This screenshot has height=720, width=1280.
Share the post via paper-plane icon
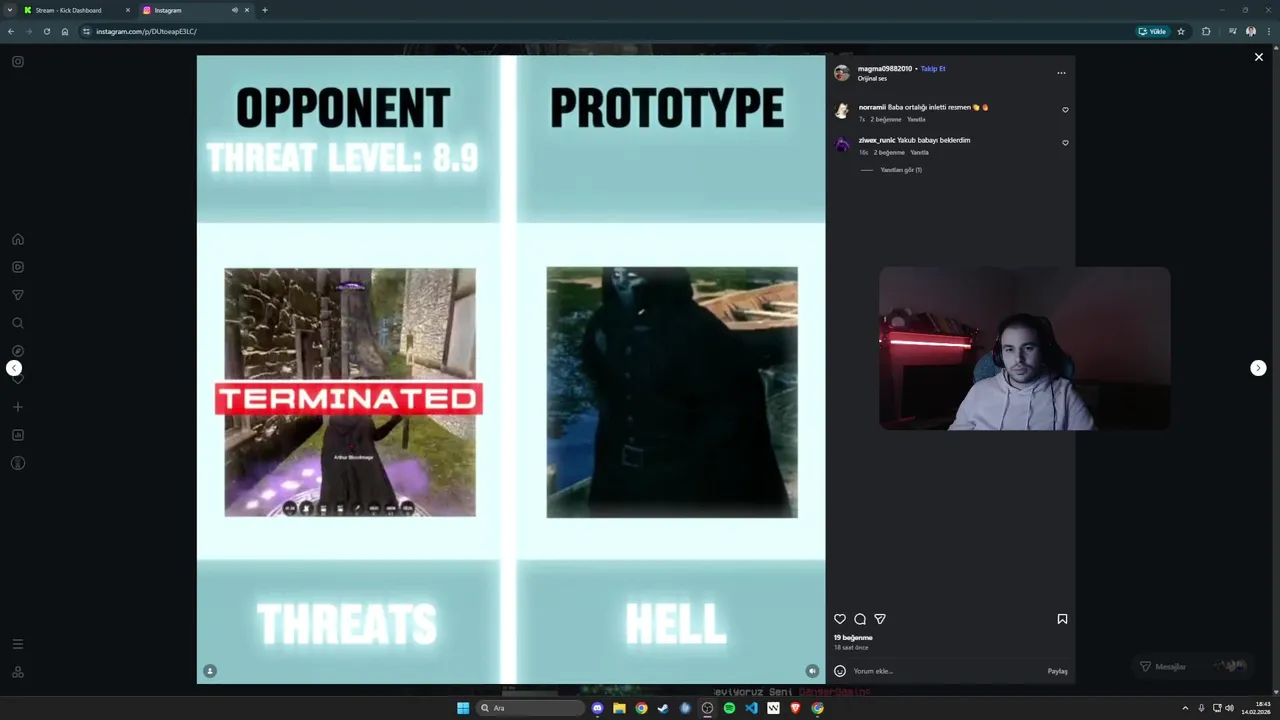(880, 619)
